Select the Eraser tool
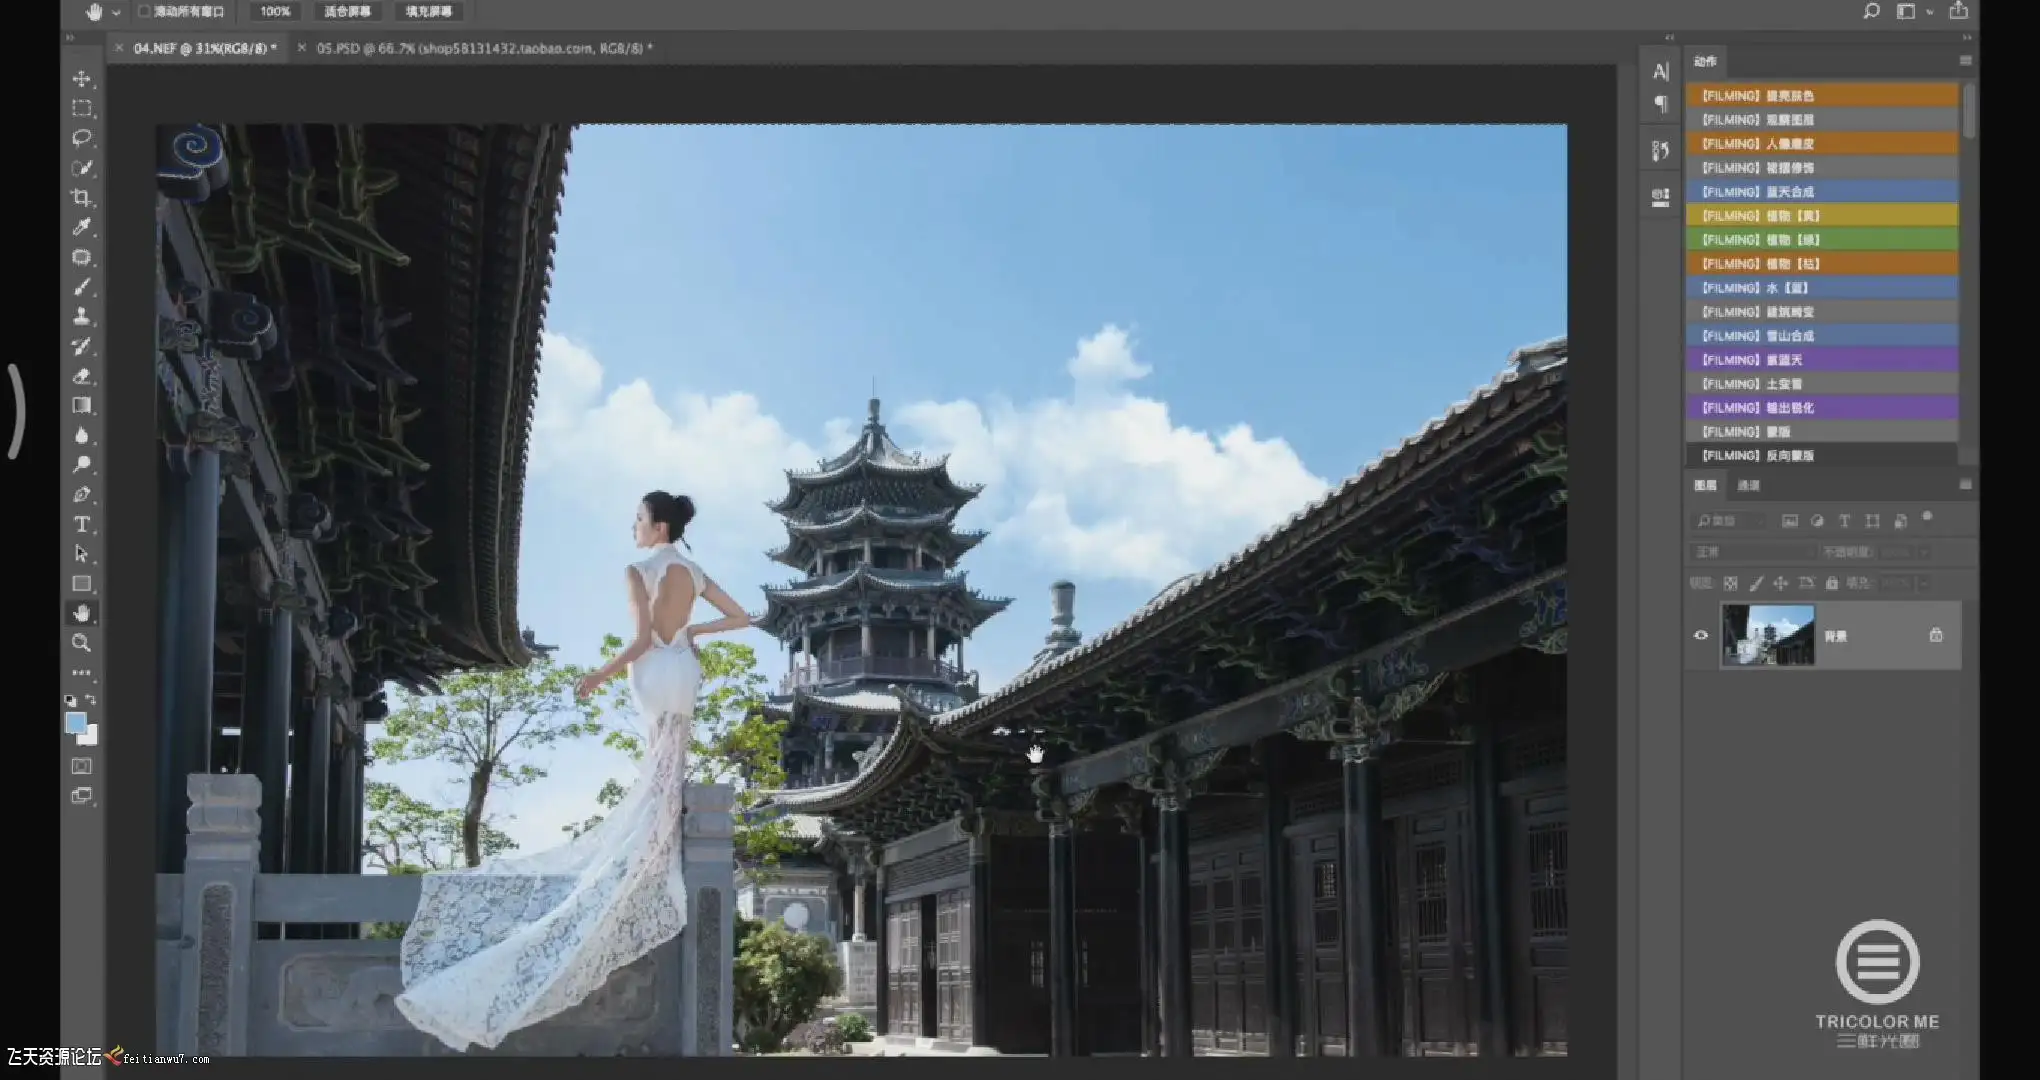The image size is (2040, 1080). 82,376
